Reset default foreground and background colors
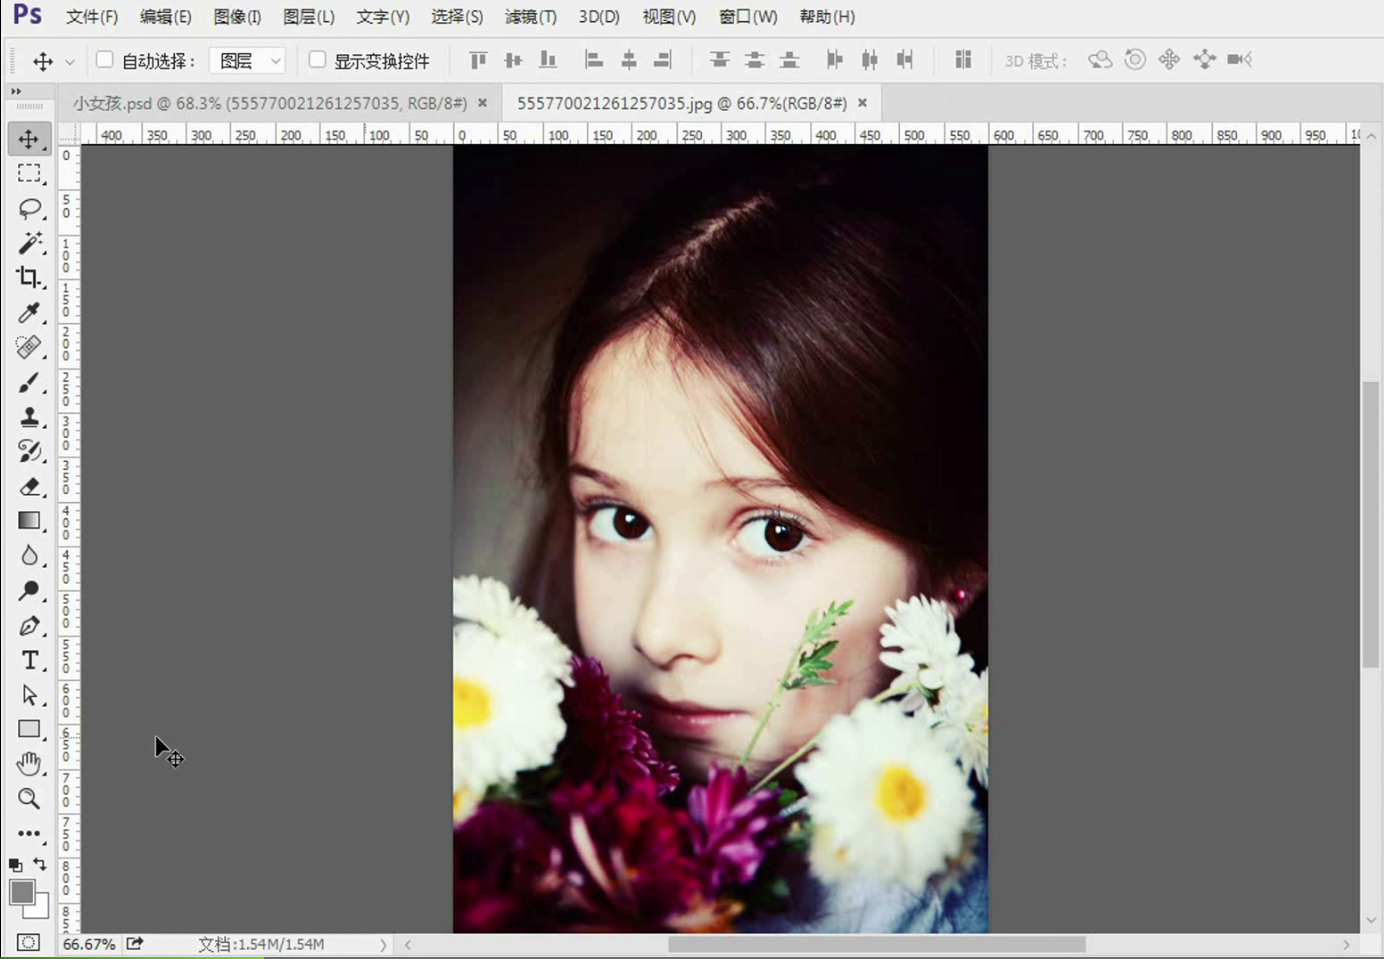1384x959 pixels. [15, 865]
